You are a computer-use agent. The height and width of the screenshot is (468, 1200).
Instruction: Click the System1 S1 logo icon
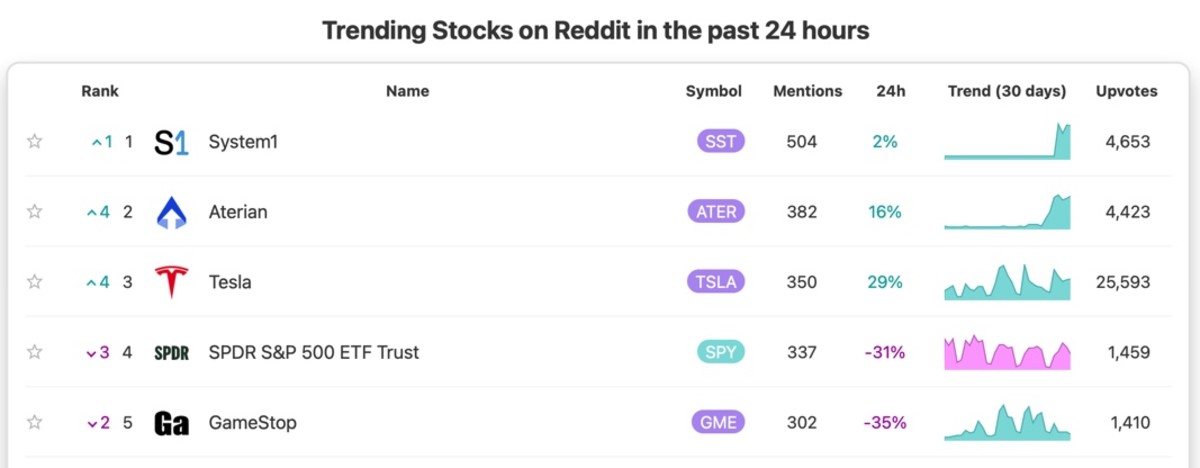tap(171, 142)
